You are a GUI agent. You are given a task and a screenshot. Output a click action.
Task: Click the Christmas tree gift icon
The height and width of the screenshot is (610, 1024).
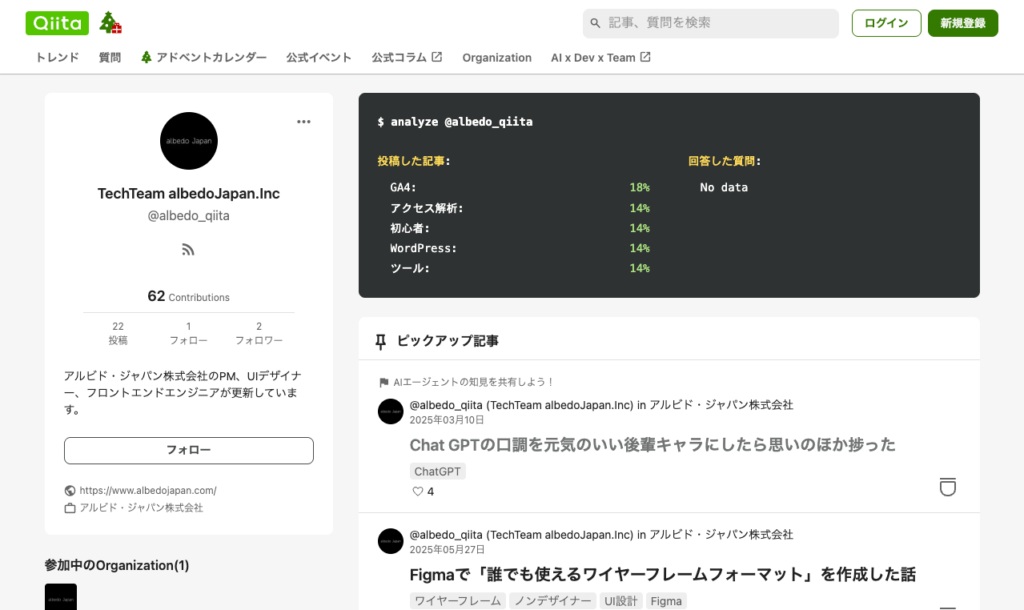pyautogui.click(x=110, y=23)
